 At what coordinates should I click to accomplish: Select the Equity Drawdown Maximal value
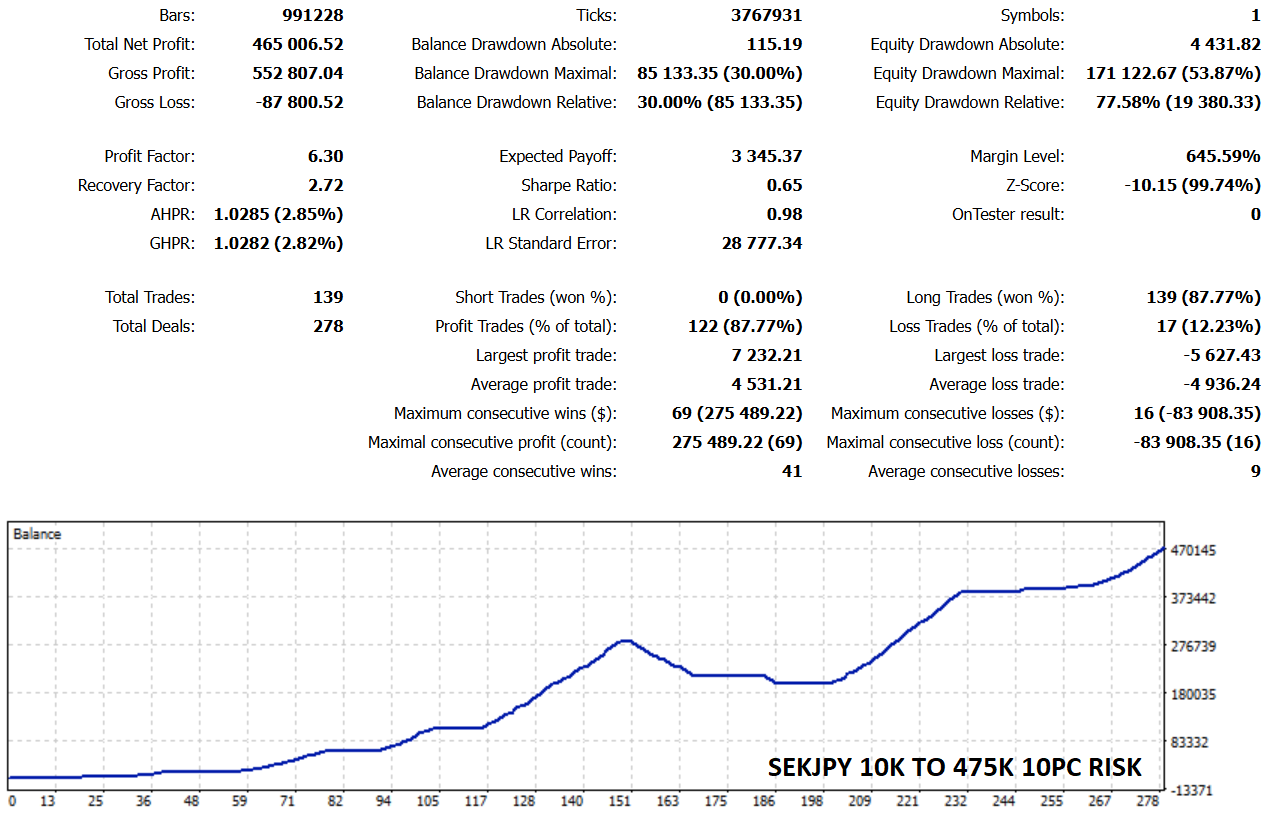1174,74
